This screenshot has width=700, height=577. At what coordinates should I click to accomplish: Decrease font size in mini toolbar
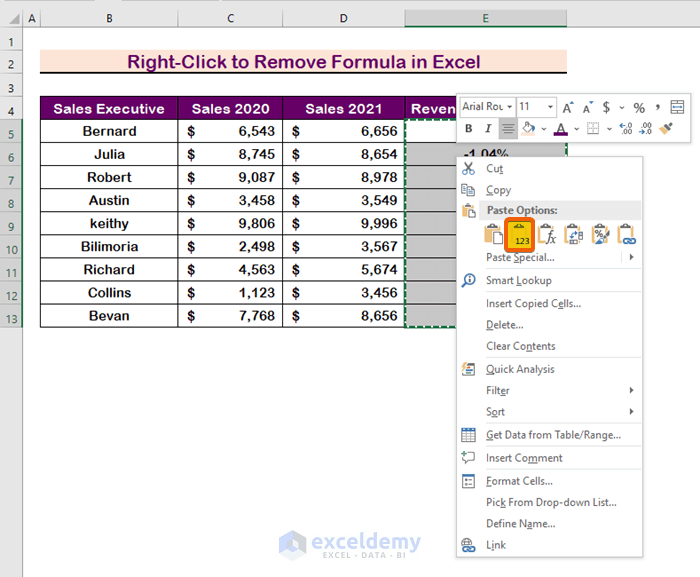(588, 107)
